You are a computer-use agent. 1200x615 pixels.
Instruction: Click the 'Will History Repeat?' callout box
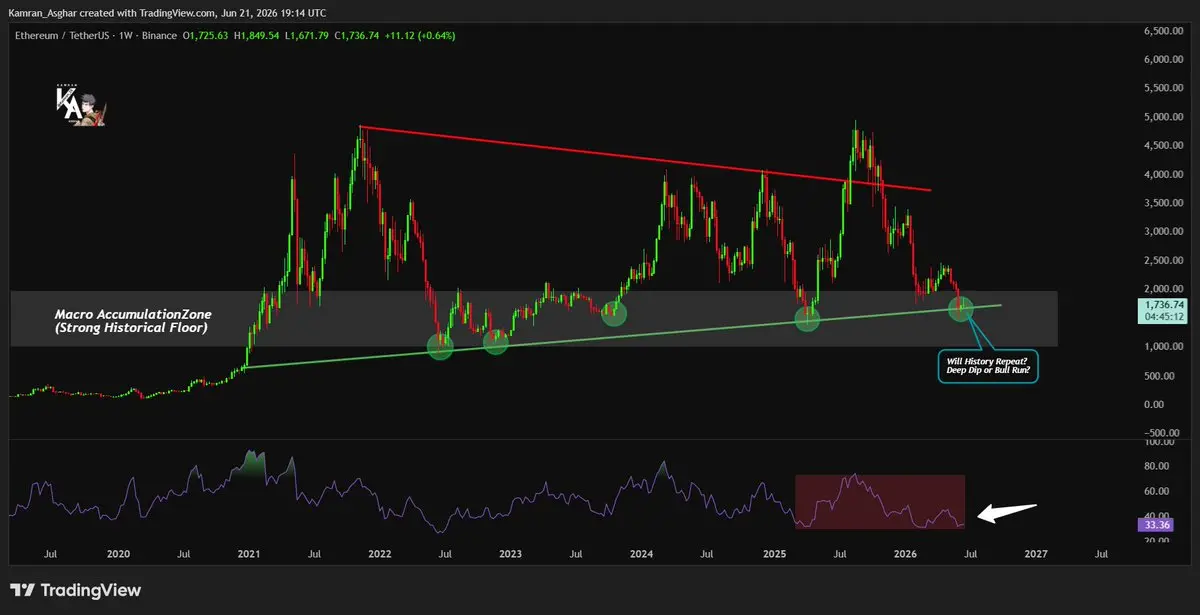click(x=985, y=366)
